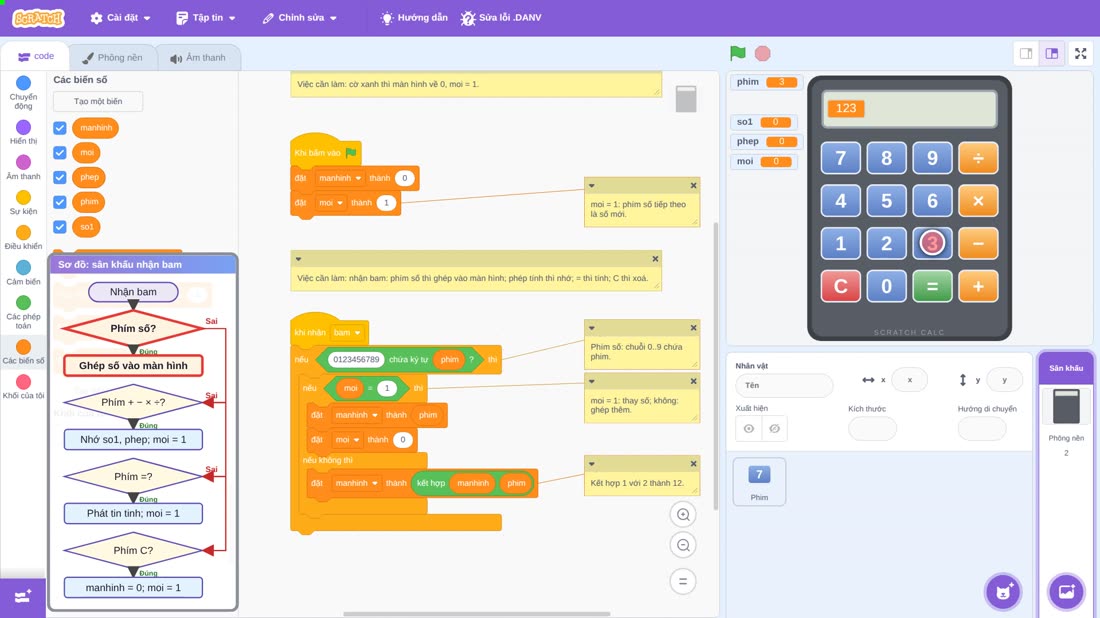Select the Hiển thị block category
1100x618 pixels.
[x=23, y=132]
